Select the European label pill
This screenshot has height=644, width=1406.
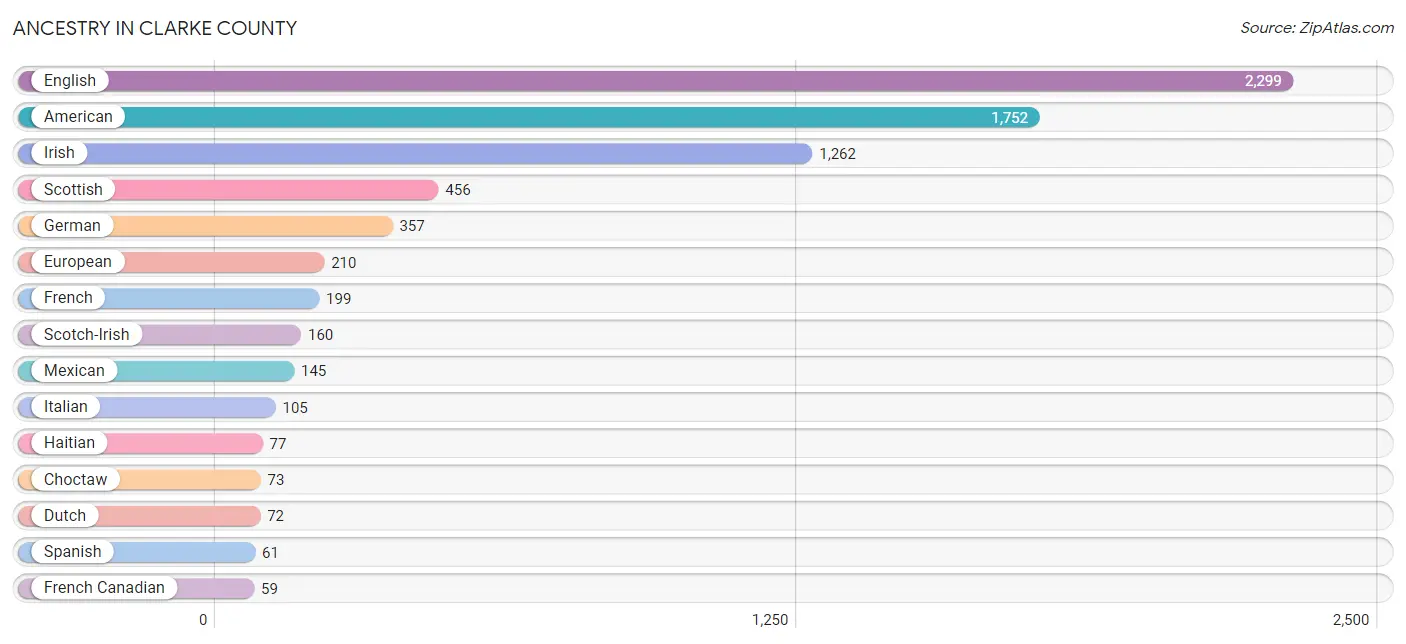click(x=78, y=262)
